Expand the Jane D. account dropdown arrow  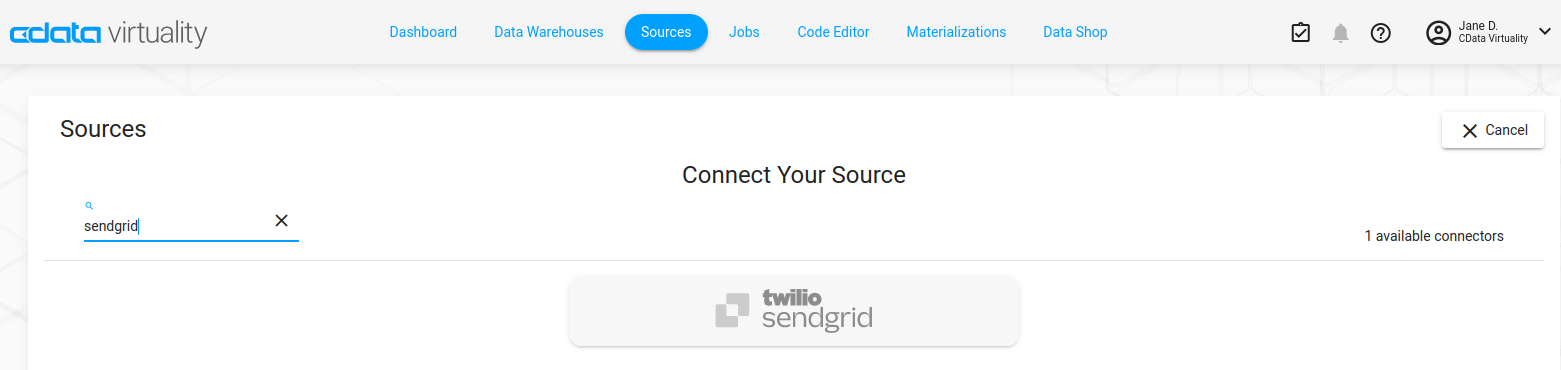coord(1544,32)
